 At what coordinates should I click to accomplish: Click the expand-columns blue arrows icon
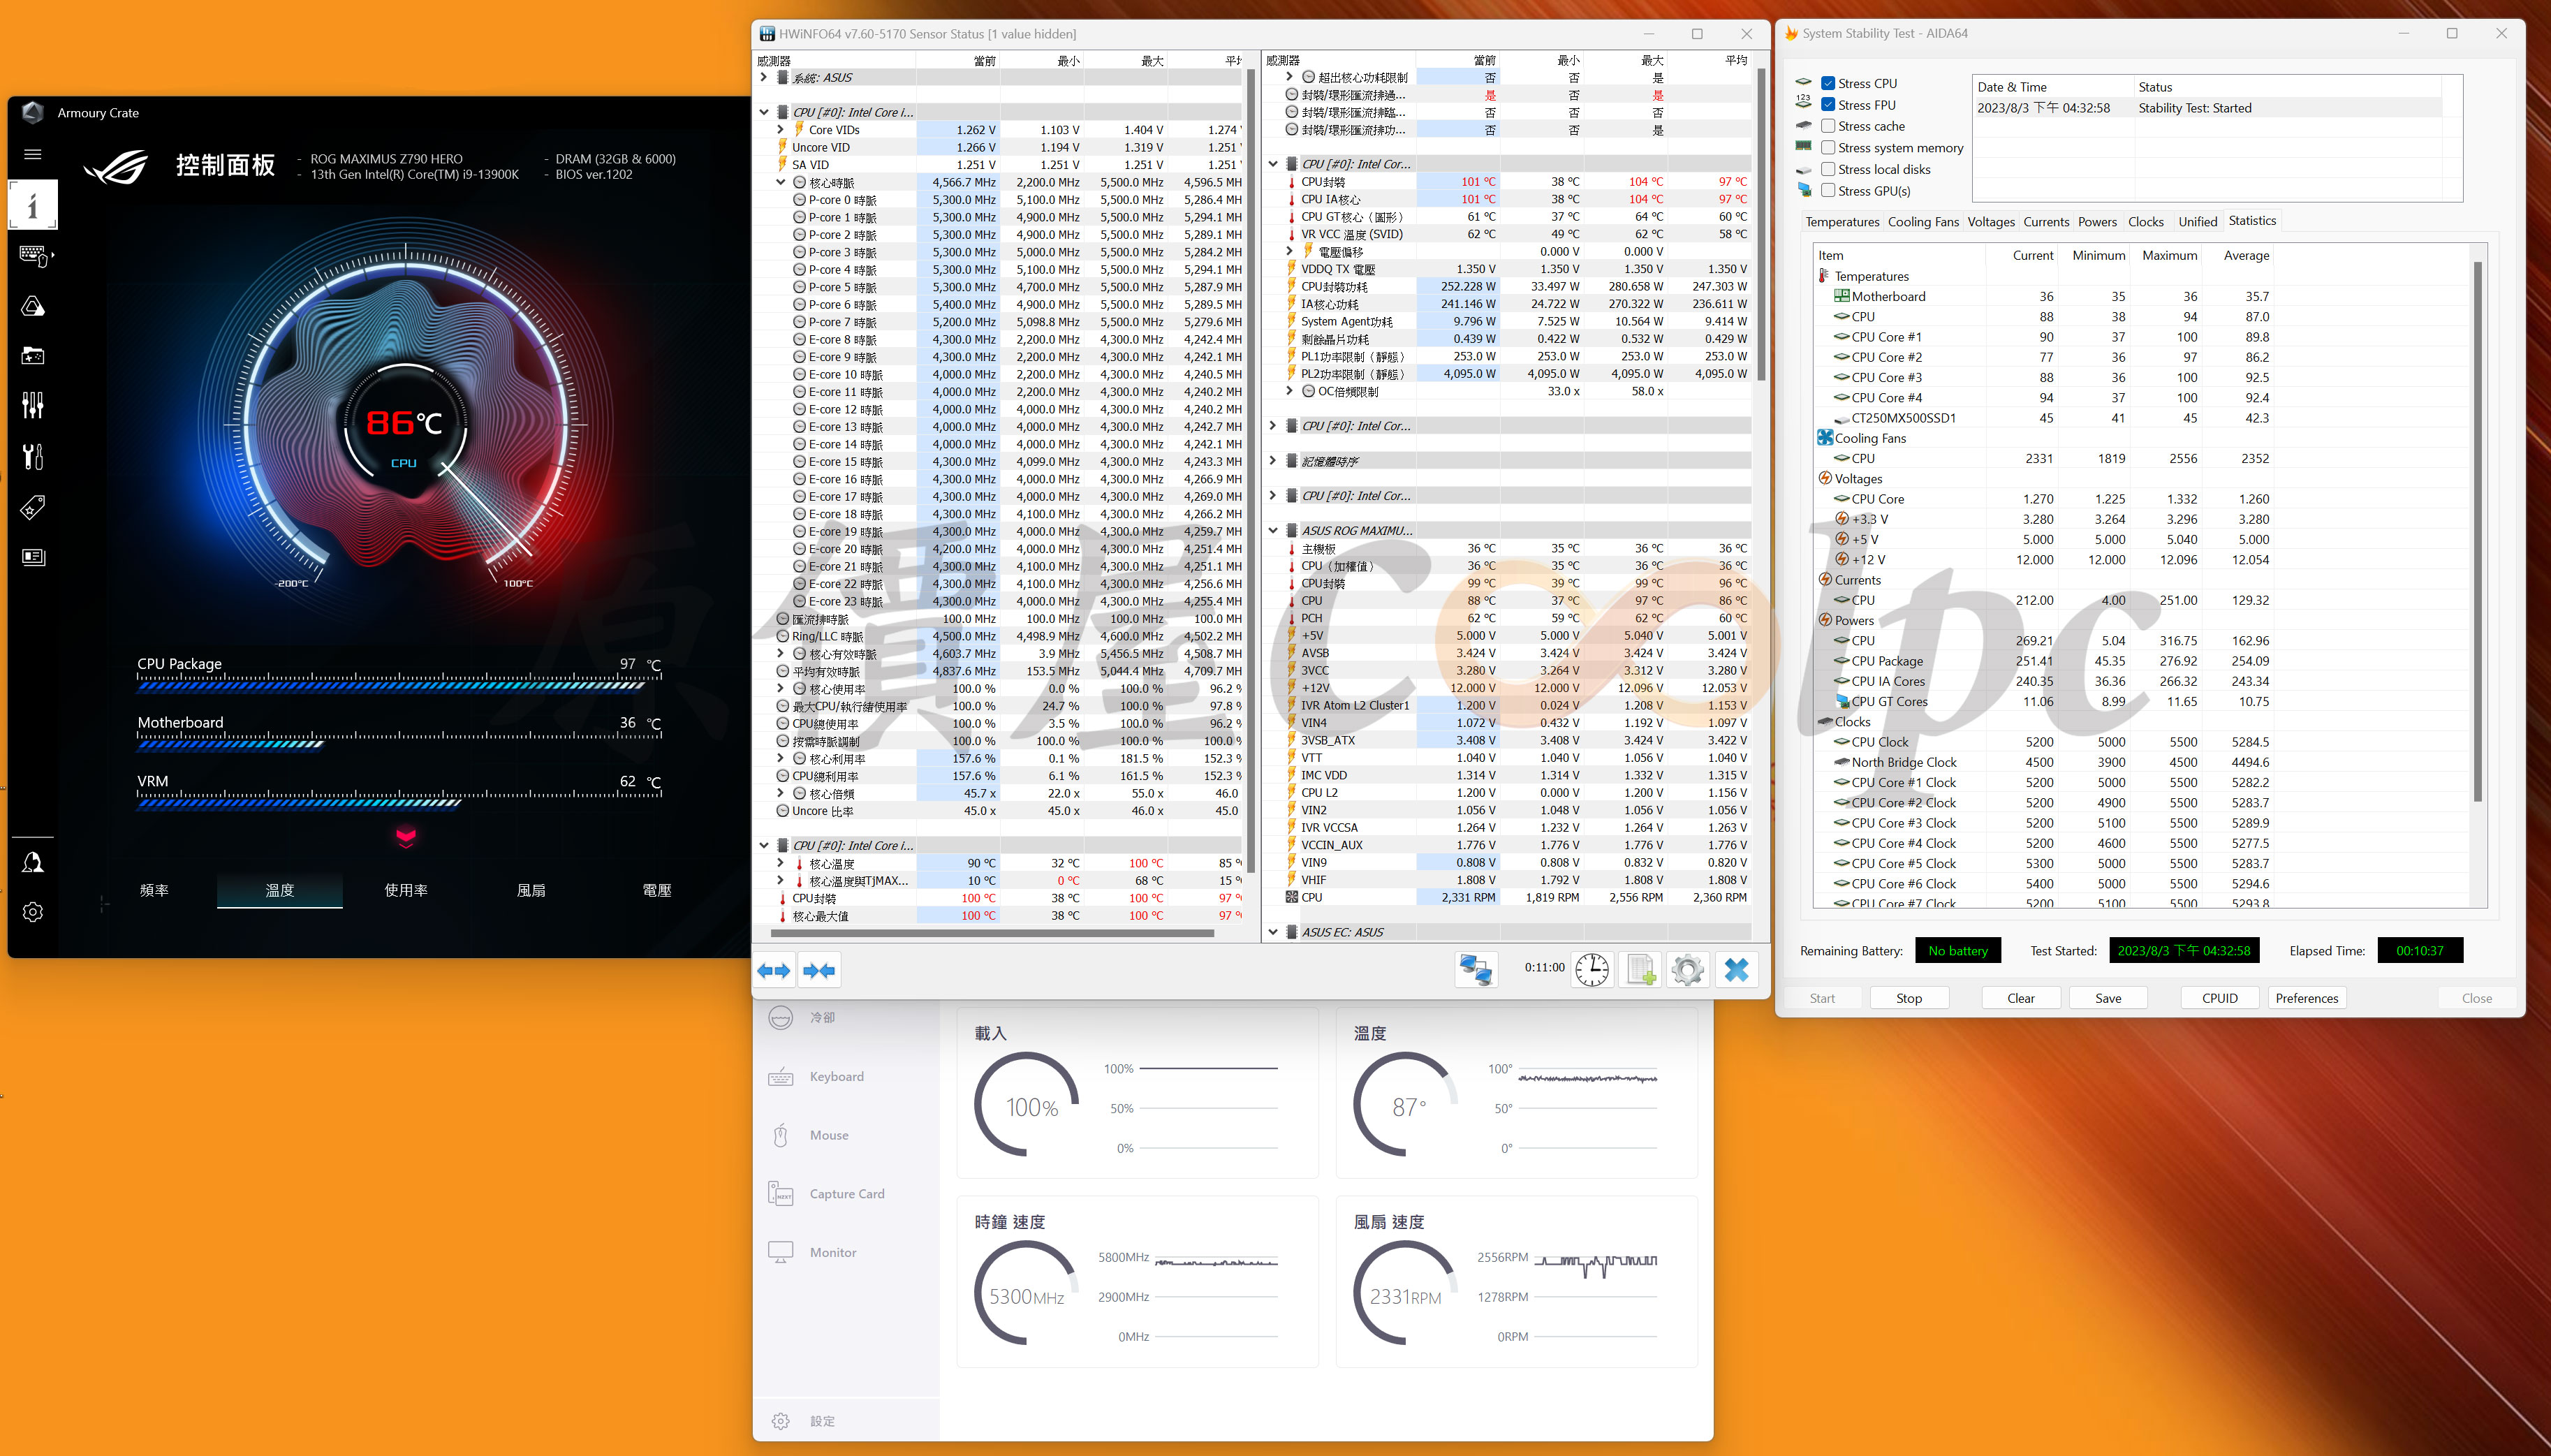coord(774,970)
